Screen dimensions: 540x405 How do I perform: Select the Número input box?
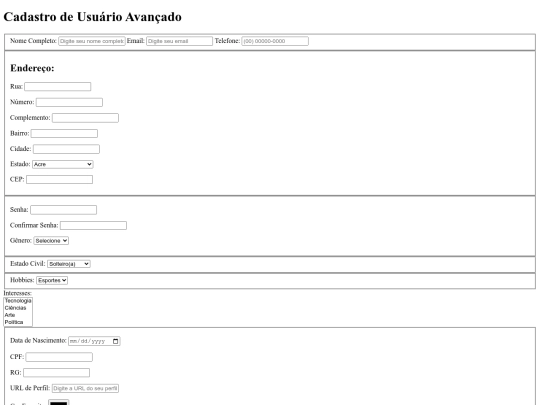click(69, 102)
